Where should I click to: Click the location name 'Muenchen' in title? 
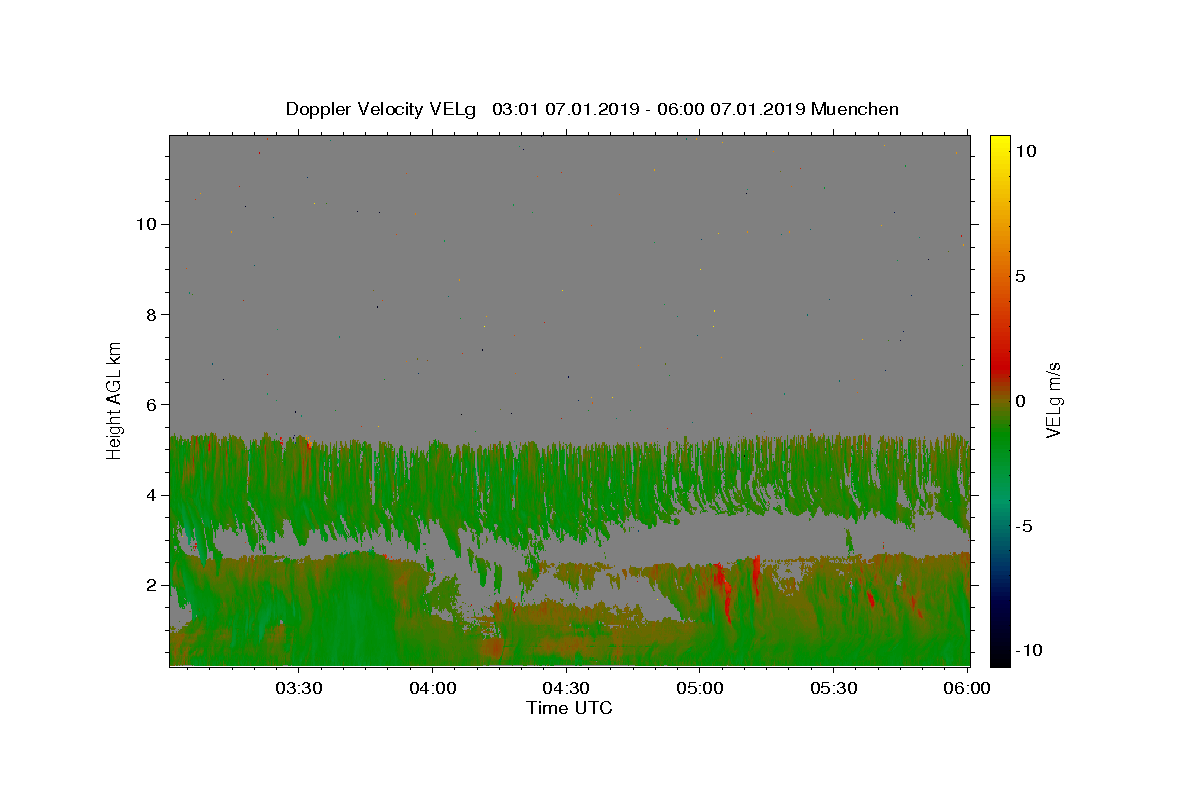coord(855,109)
